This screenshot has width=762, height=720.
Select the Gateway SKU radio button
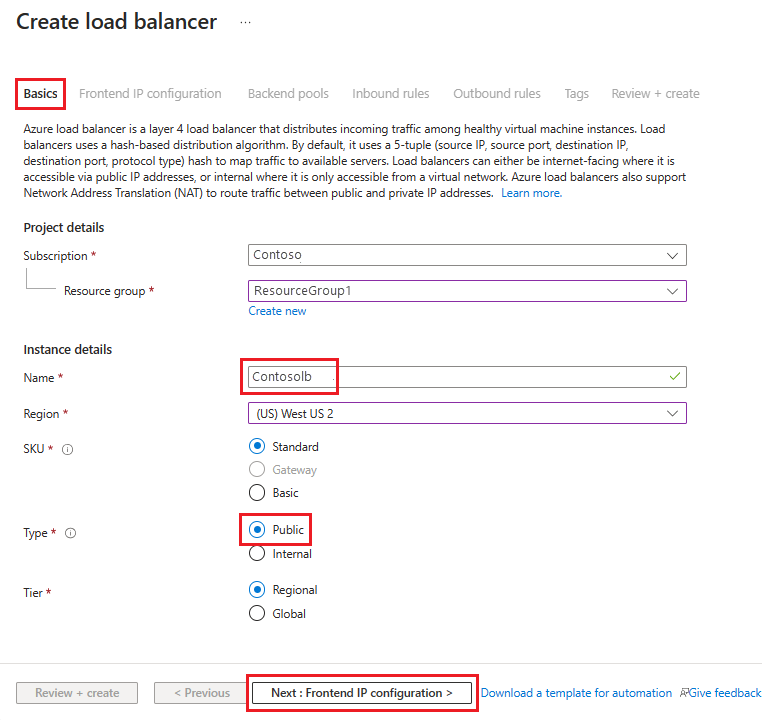click(x=257, y=469)
